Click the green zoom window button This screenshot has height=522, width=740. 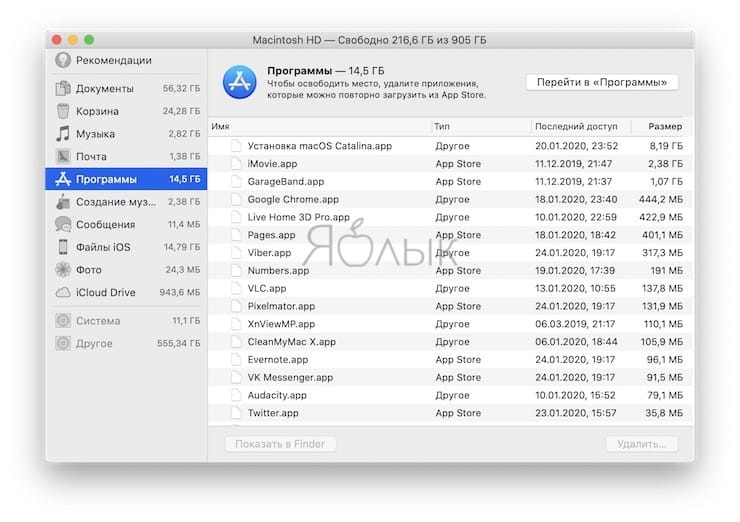coord(89,40)
